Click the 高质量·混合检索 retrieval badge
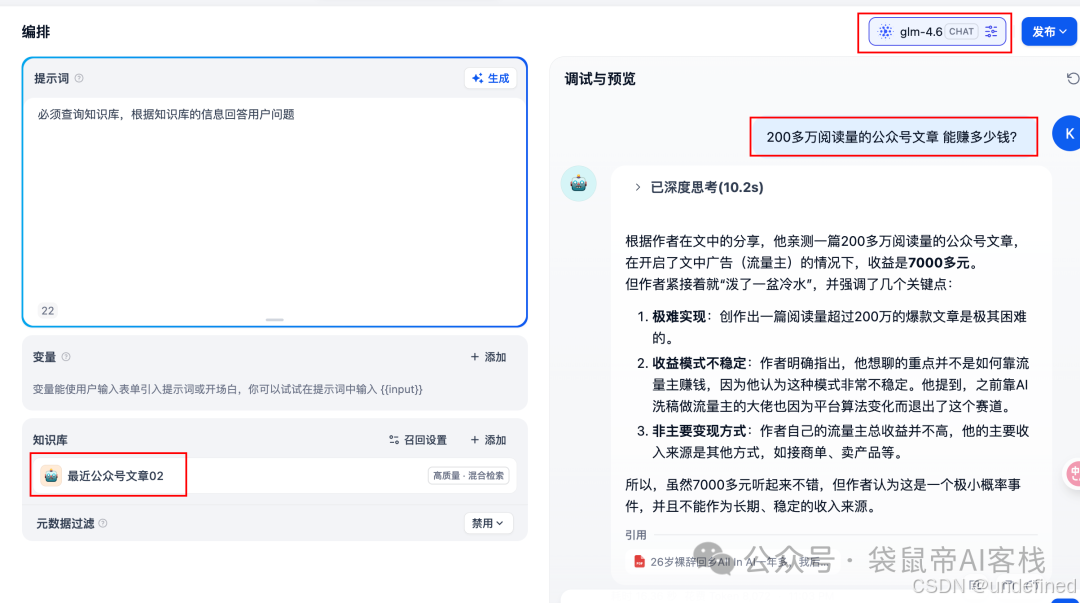This screenshot has width=1080, height=603. 468,475
